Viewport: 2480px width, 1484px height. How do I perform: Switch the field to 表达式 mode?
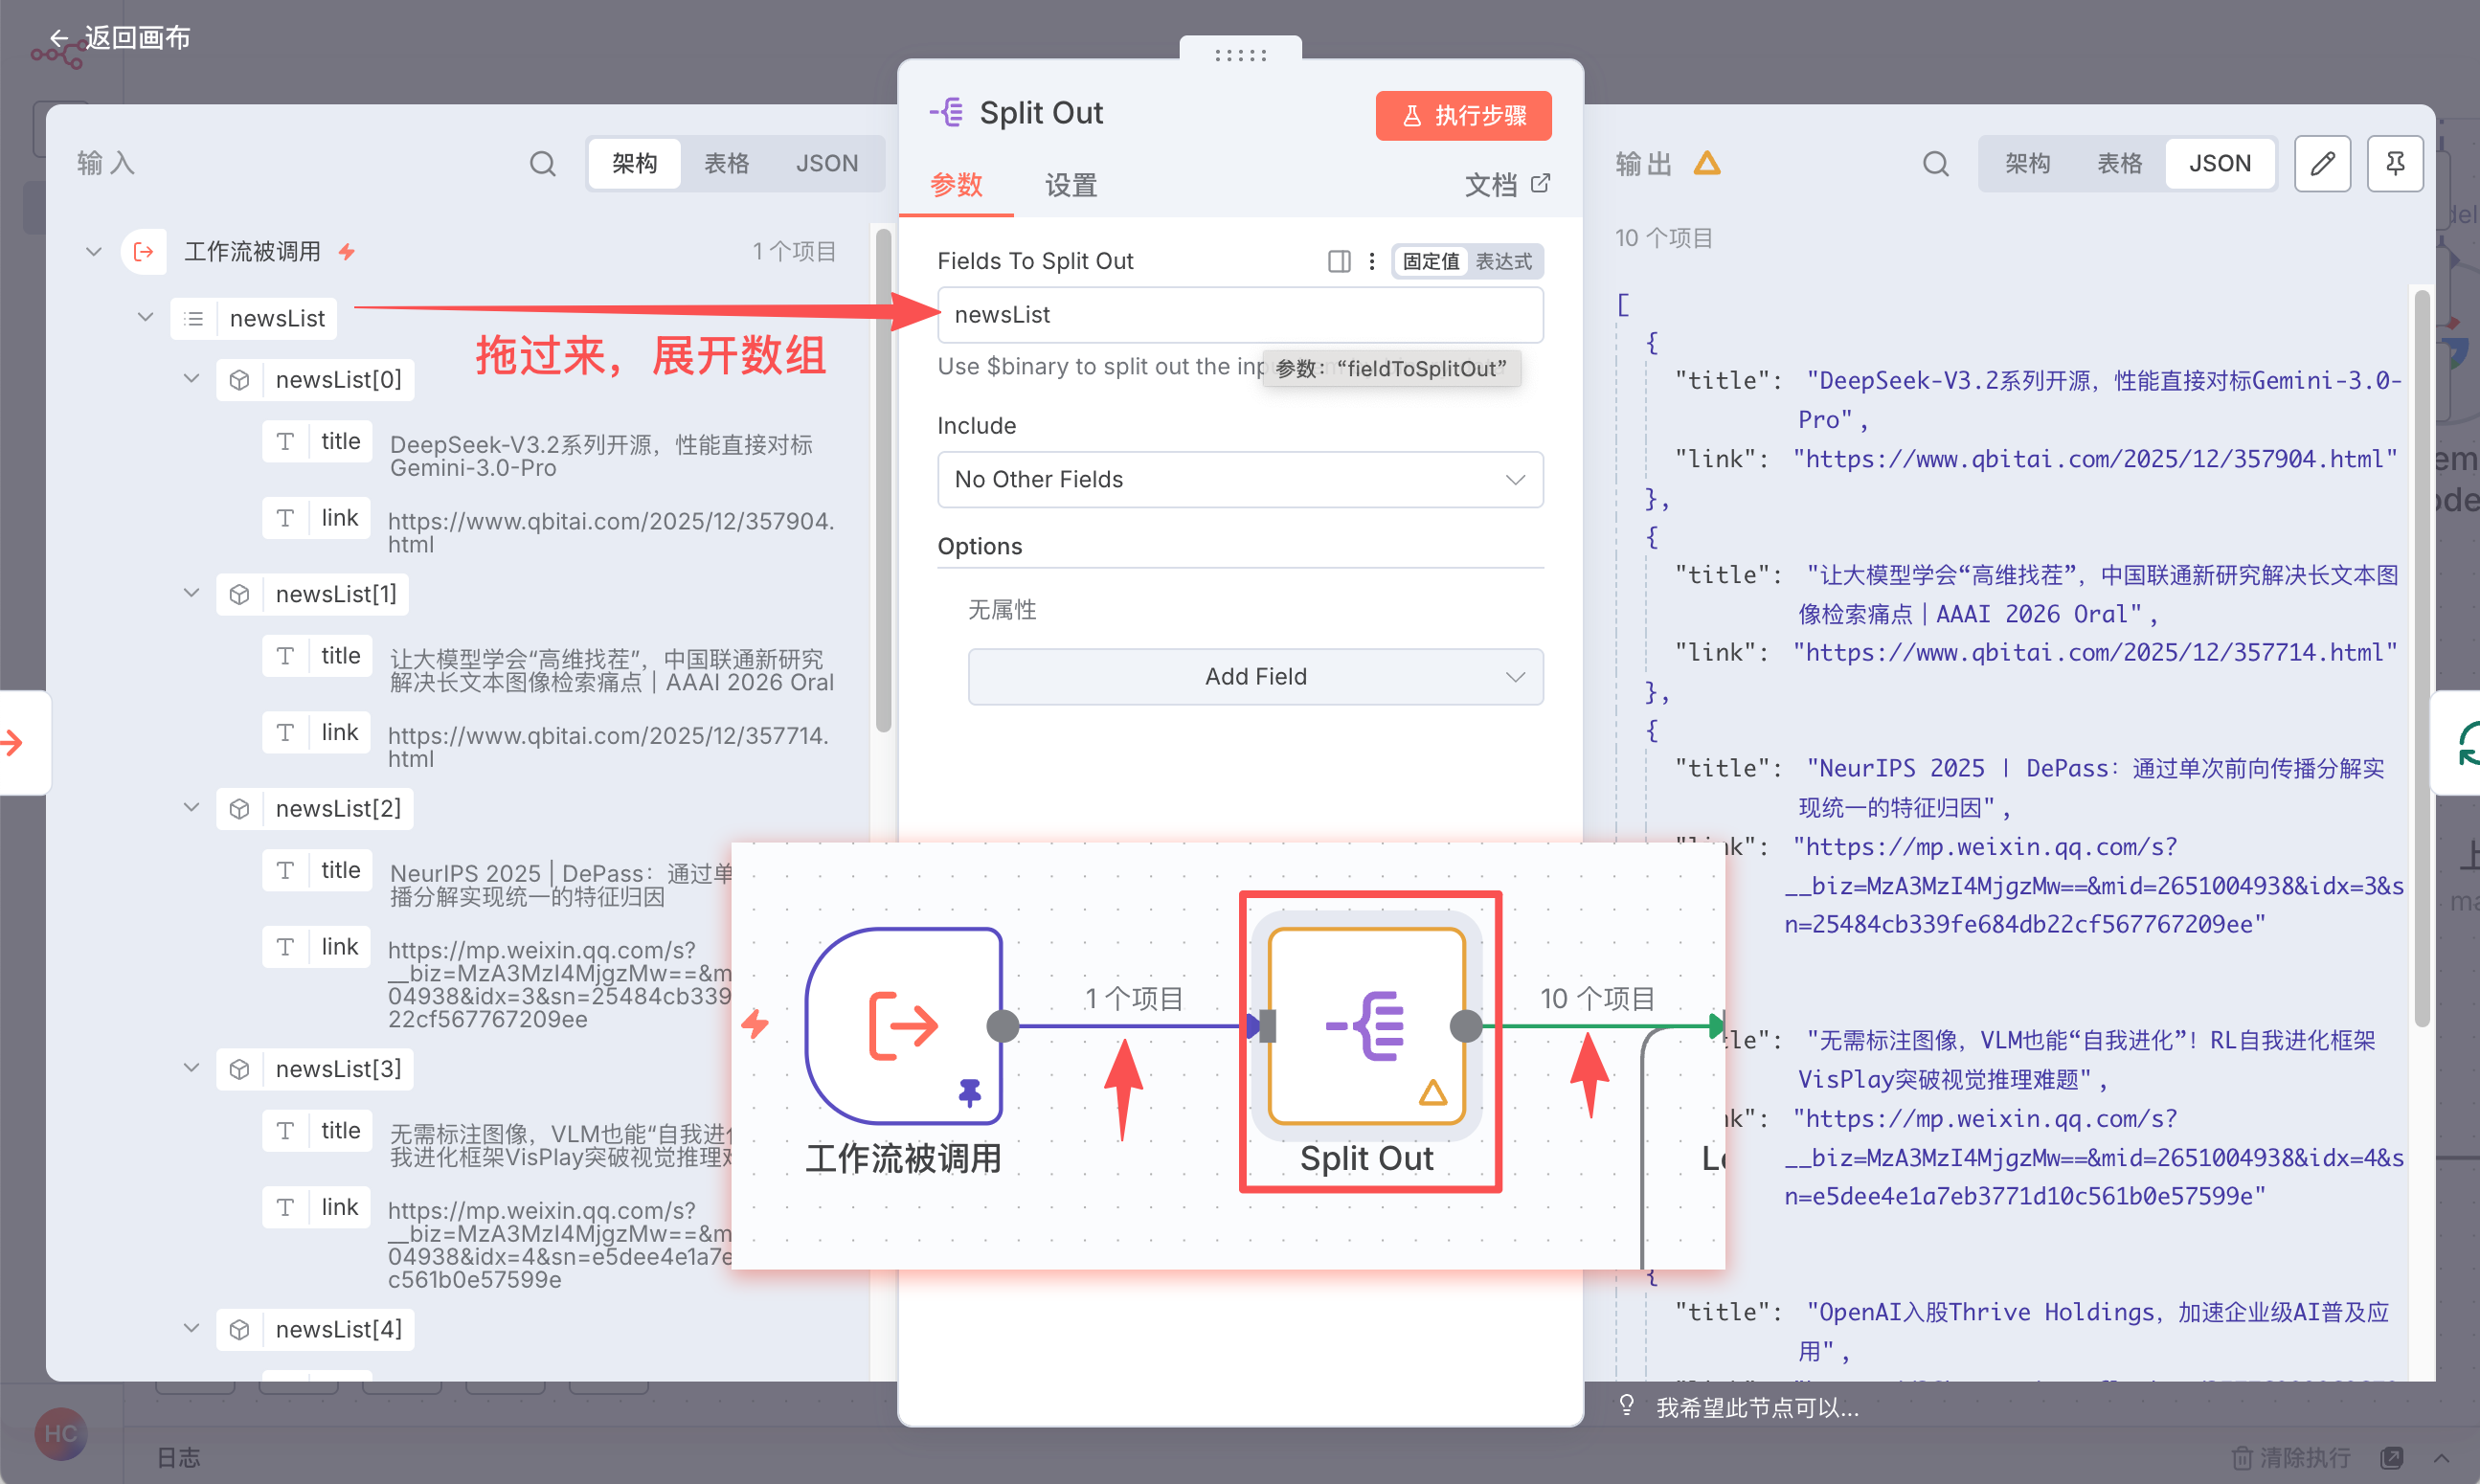tap(1503, 261)
